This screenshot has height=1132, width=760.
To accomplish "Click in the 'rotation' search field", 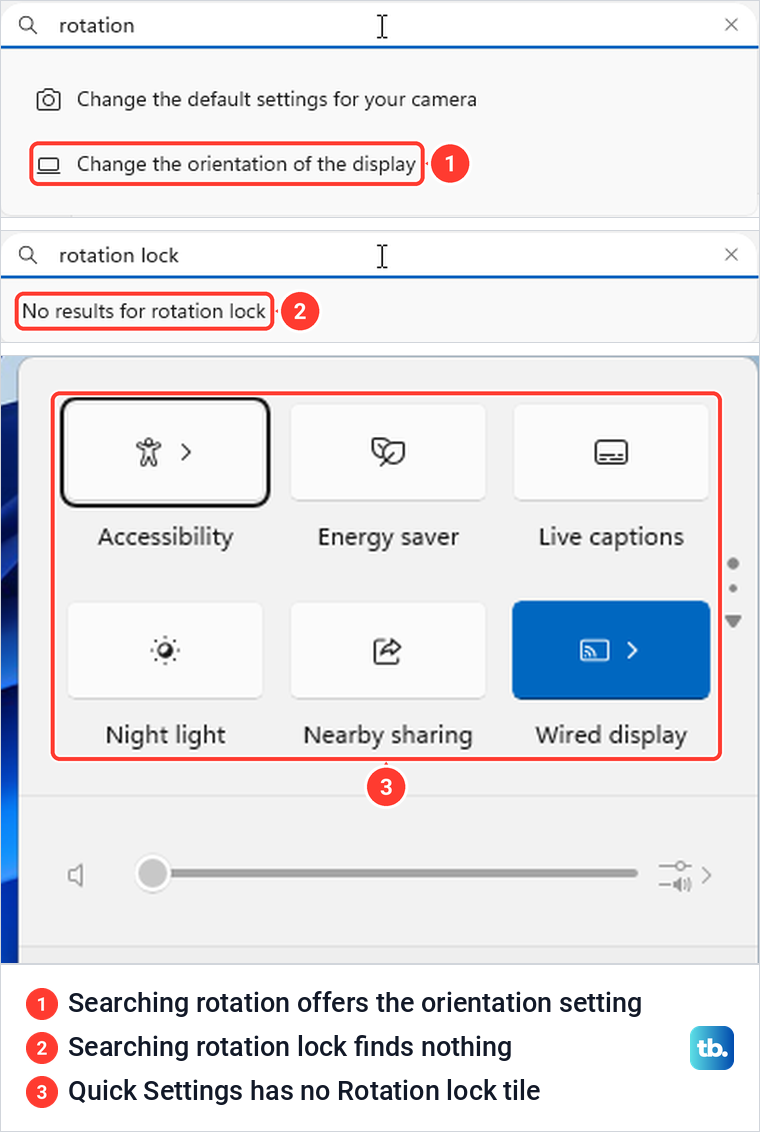I will [x=380, y=25].
